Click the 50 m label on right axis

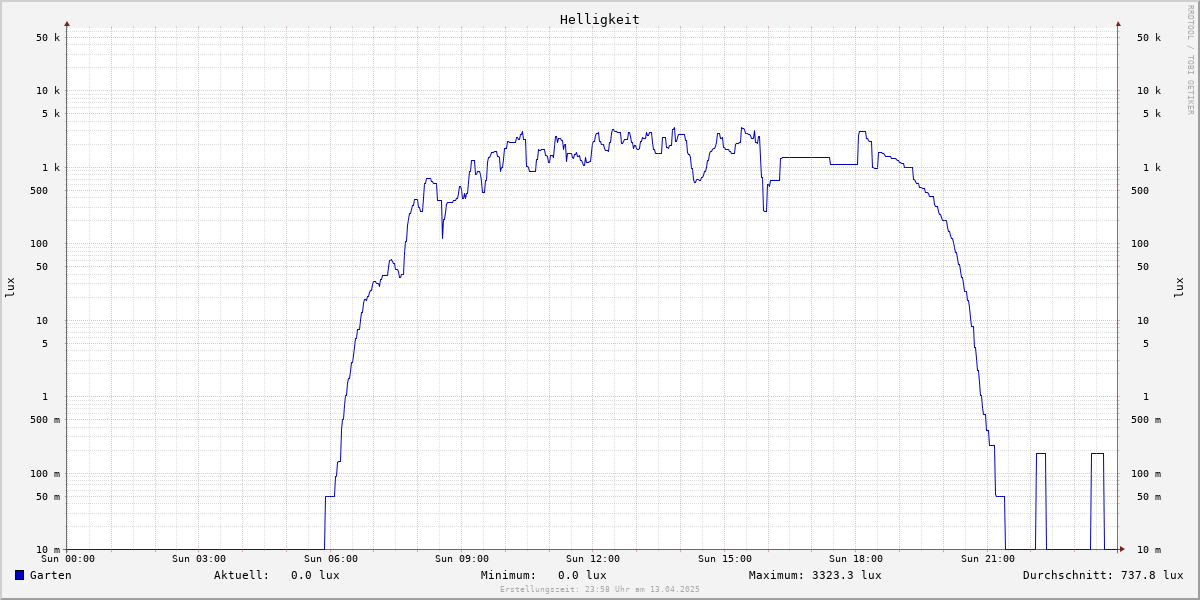coord(1149,497)
